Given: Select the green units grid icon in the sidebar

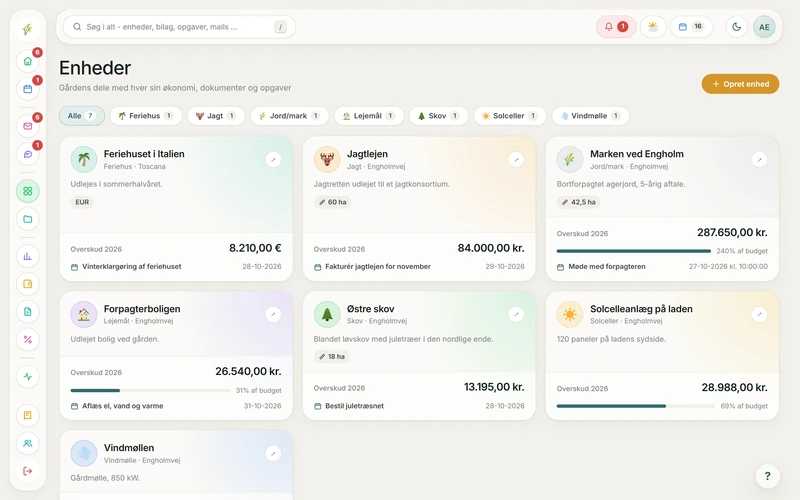Looking at the screenshot, I should [x=28, y=191].
